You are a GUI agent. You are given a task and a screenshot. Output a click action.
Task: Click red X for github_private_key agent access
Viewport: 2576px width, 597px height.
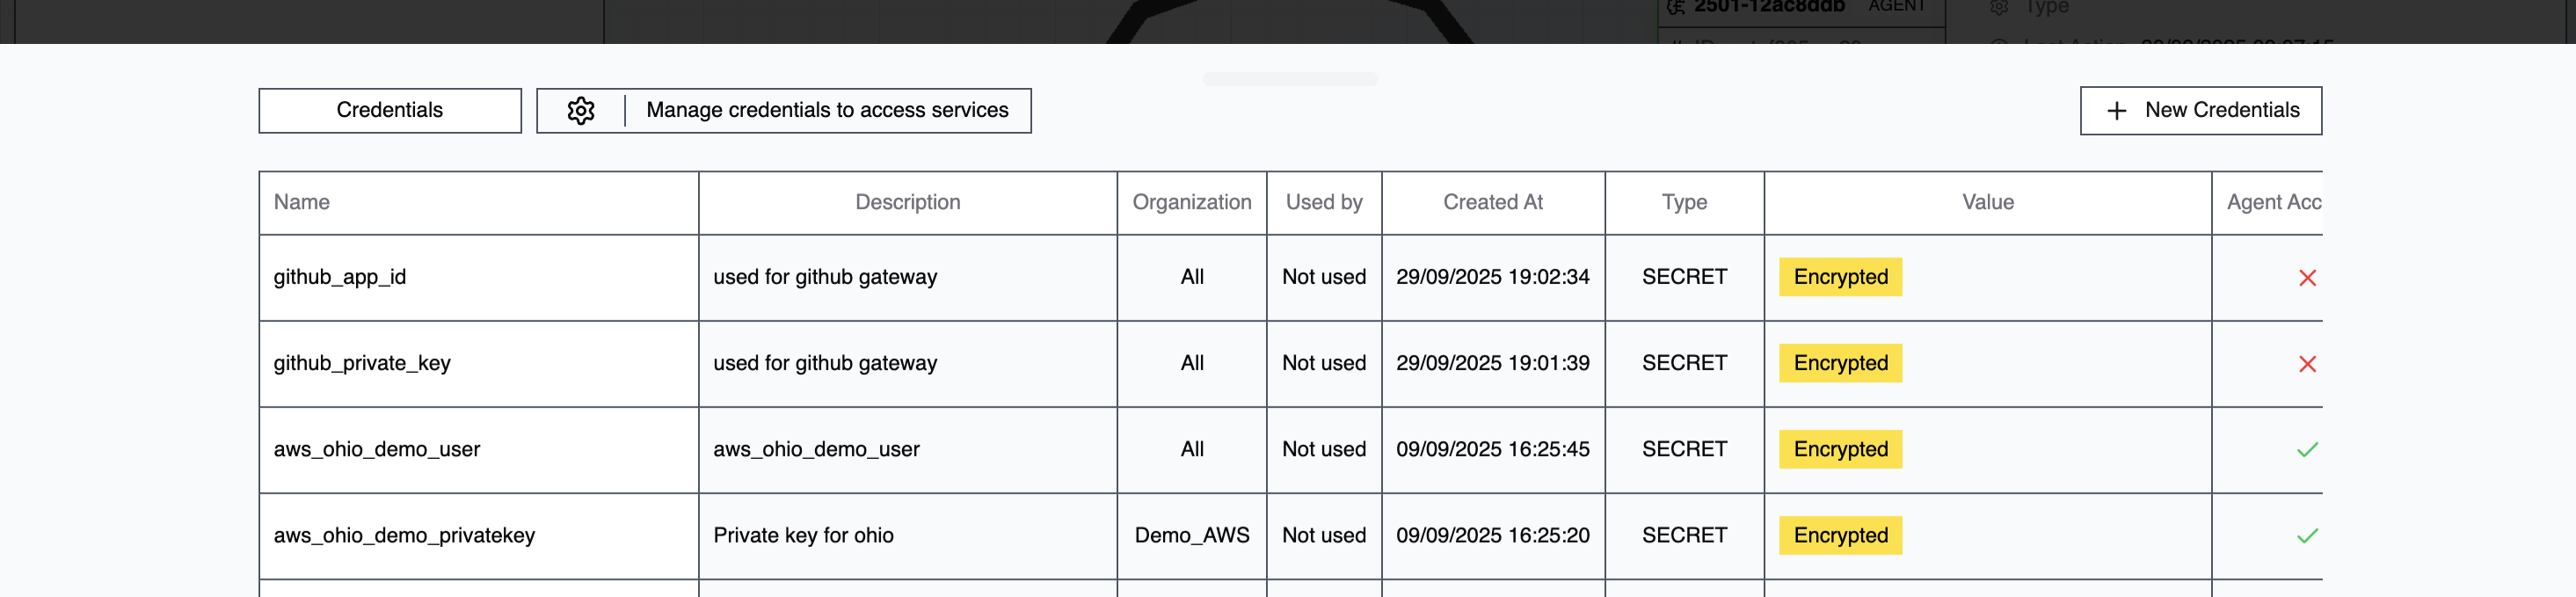[x=2307, y=364]
